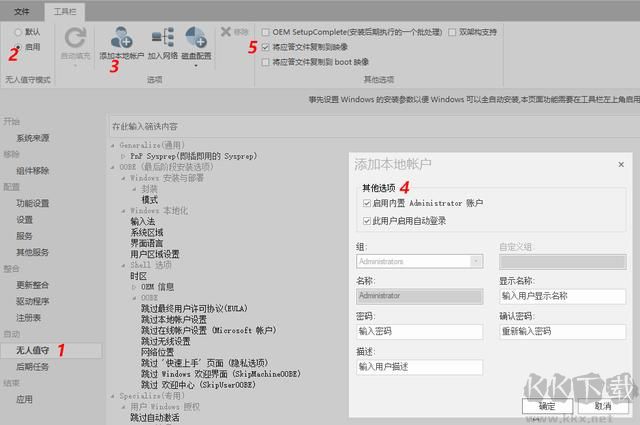Select 输入法 tree item
This screenshot has height=425, width=640.
click(x=143, y=222)
